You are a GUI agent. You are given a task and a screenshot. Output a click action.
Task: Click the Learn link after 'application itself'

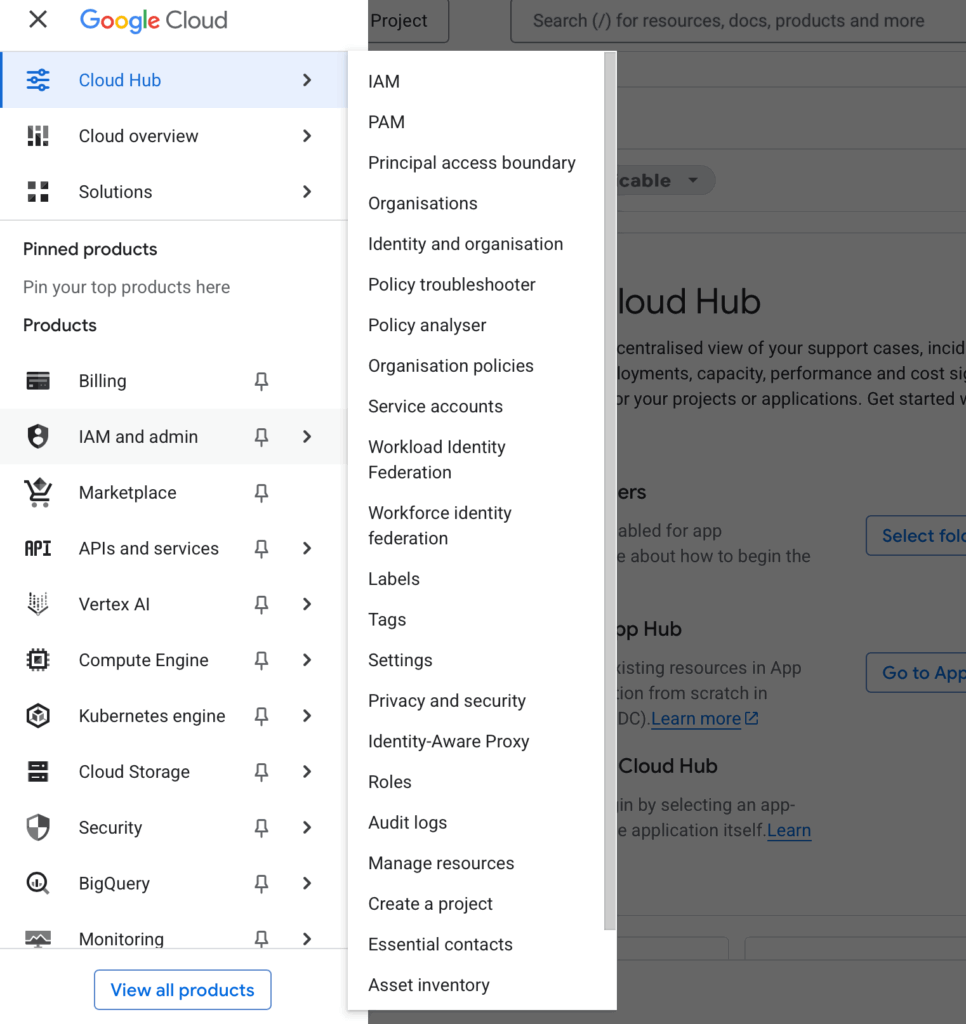tap(789, 830)
